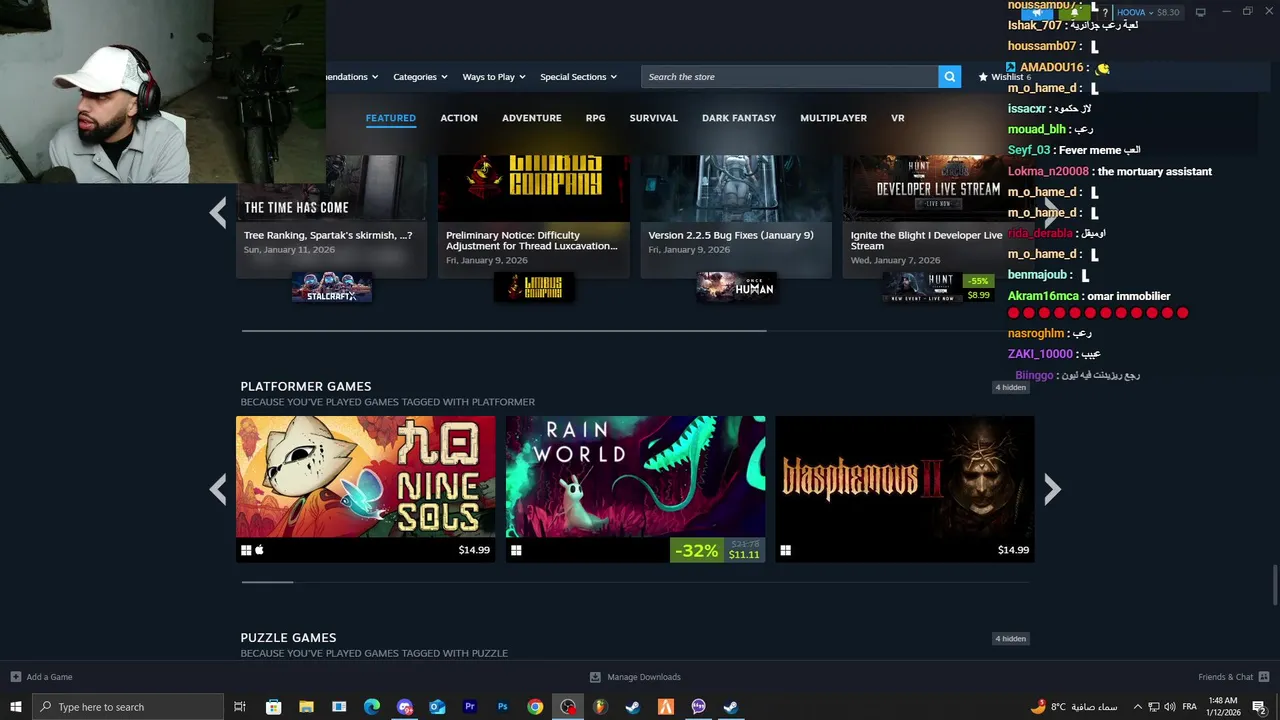This screenshot has width=1280, height=720.
Task: Click '4 hidden' next to Platformer Games
Action: [1011, 387]
